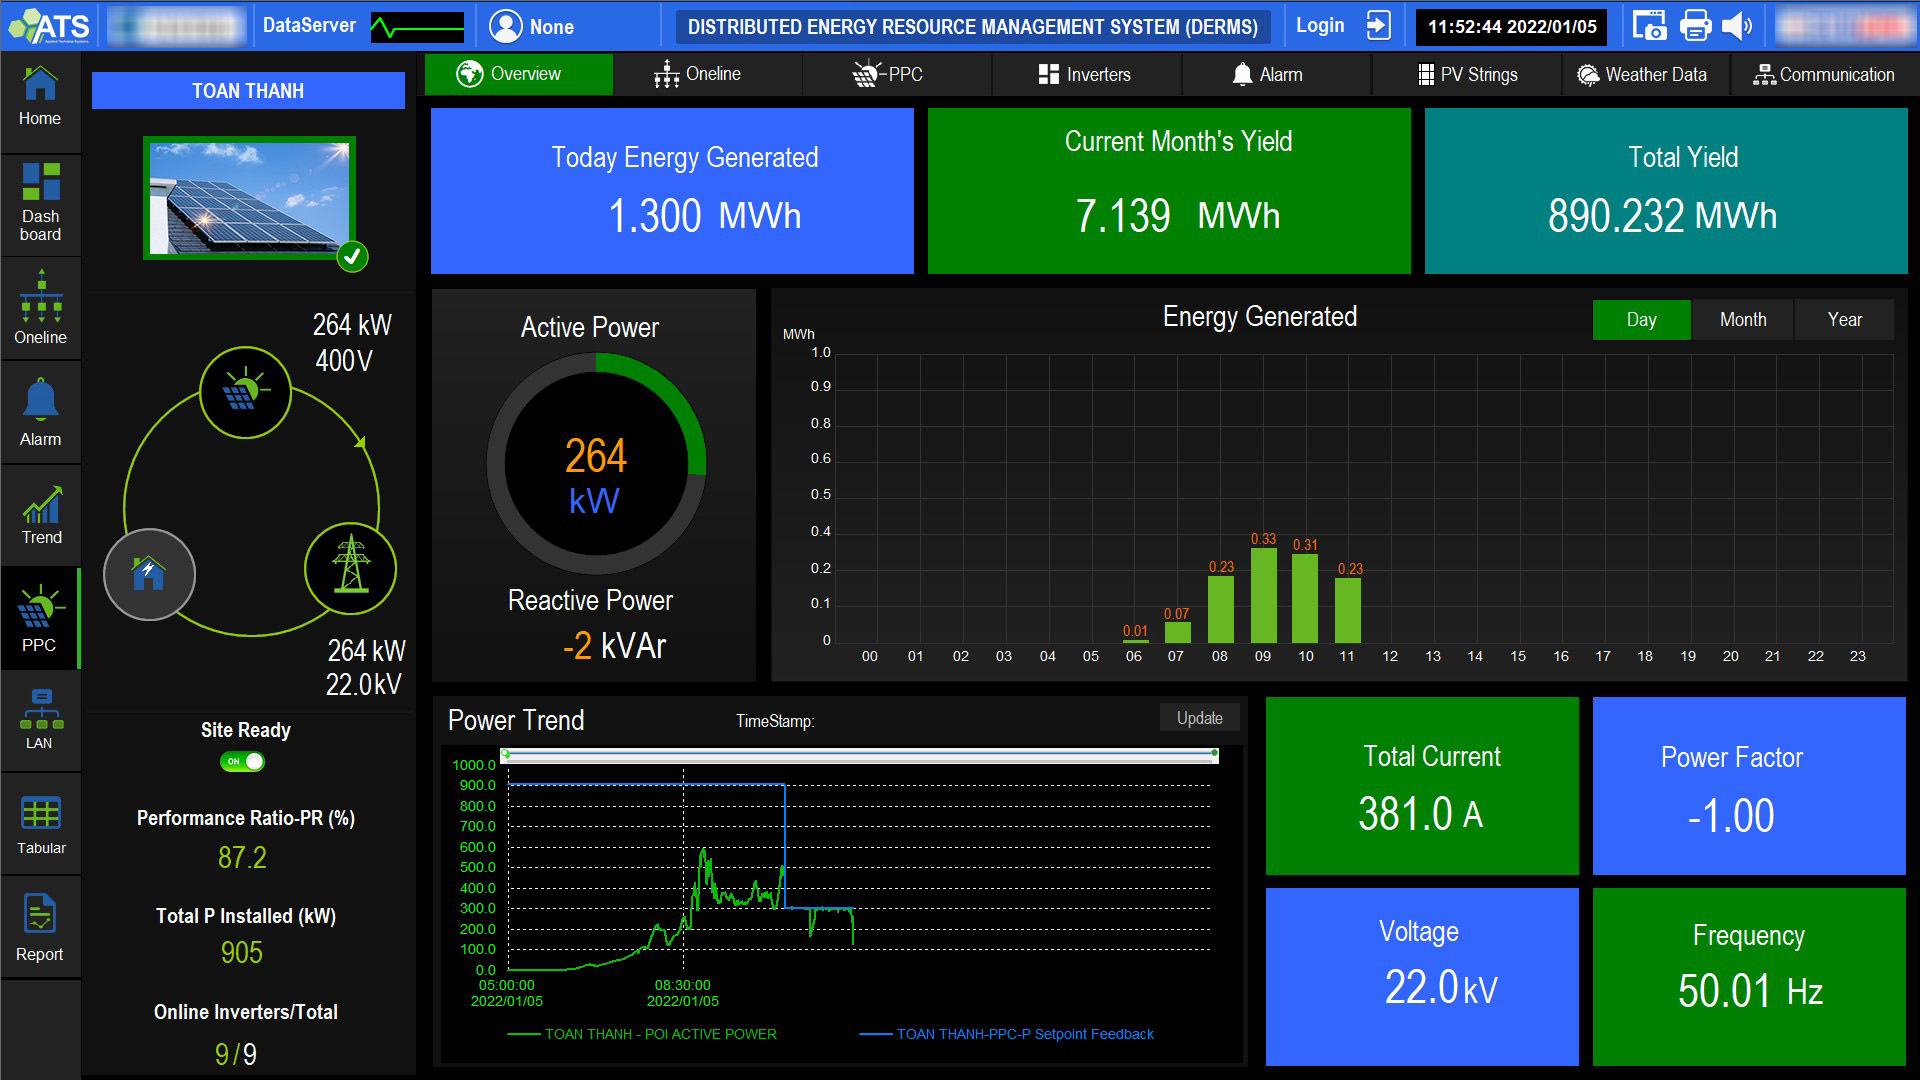Select the Year energy view

(x=1844, y=320)
